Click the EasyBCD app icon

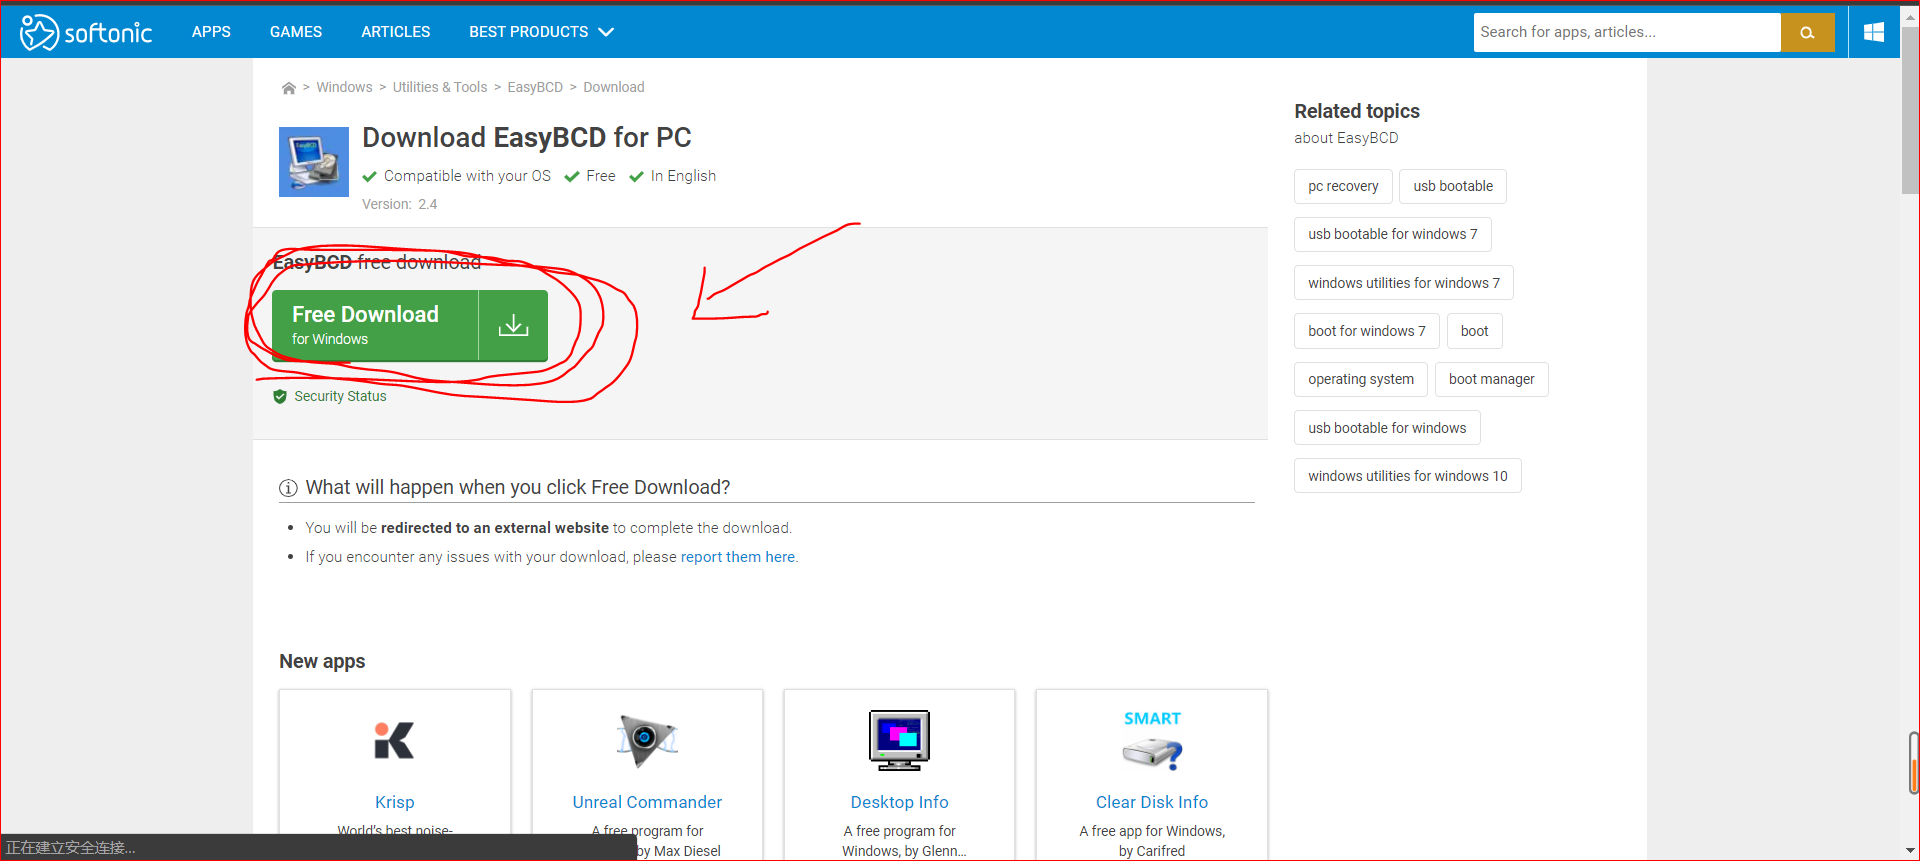pos(314,162)
